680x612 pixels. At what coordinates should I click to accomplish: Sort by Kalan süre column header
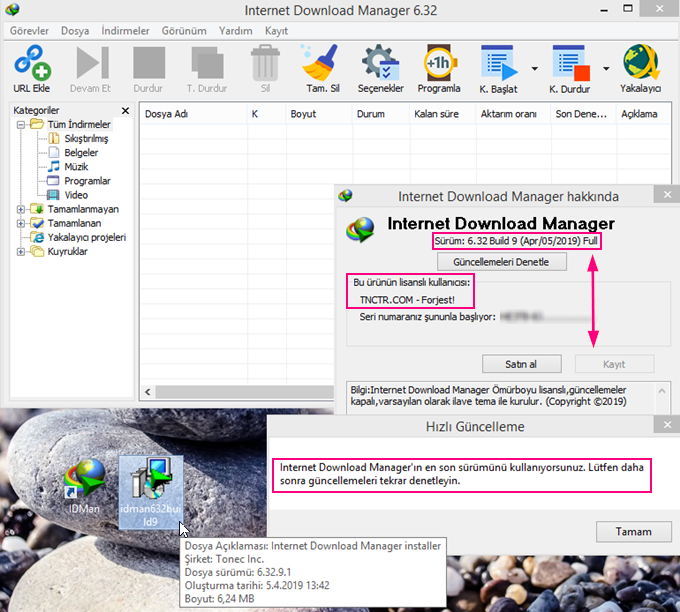442,114
